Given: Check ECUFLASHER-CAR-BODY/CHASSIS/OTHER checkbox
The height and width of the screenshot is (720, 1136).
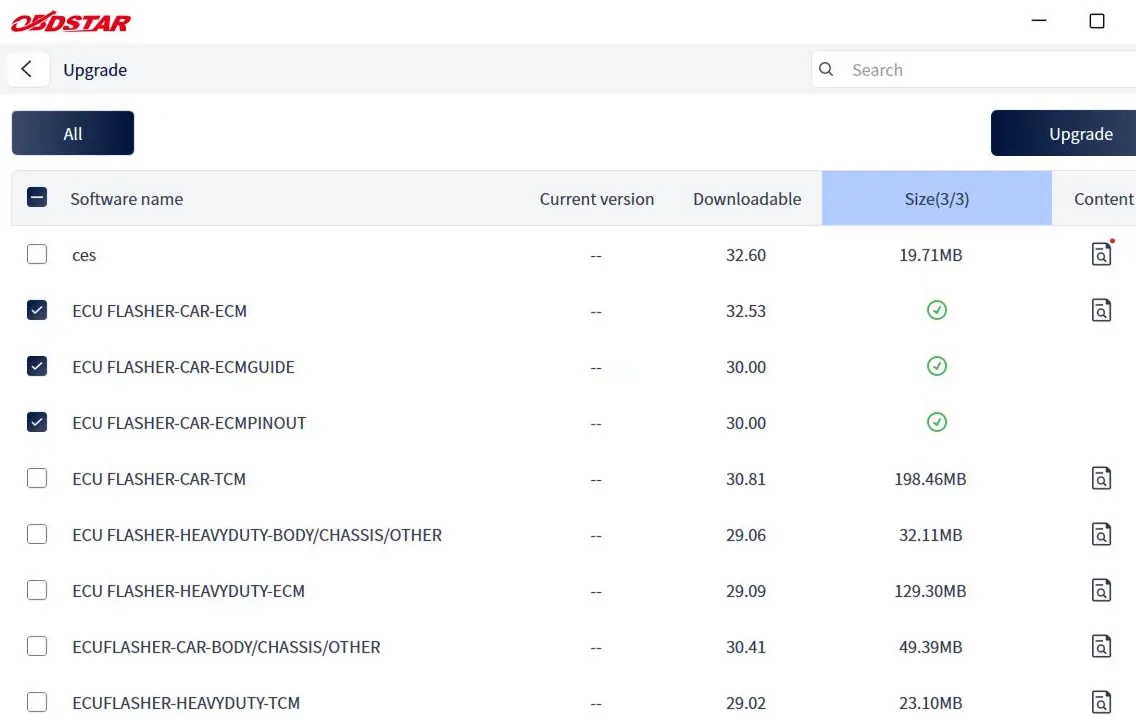Looking at the screenshot, I should [x=37, y=646].
